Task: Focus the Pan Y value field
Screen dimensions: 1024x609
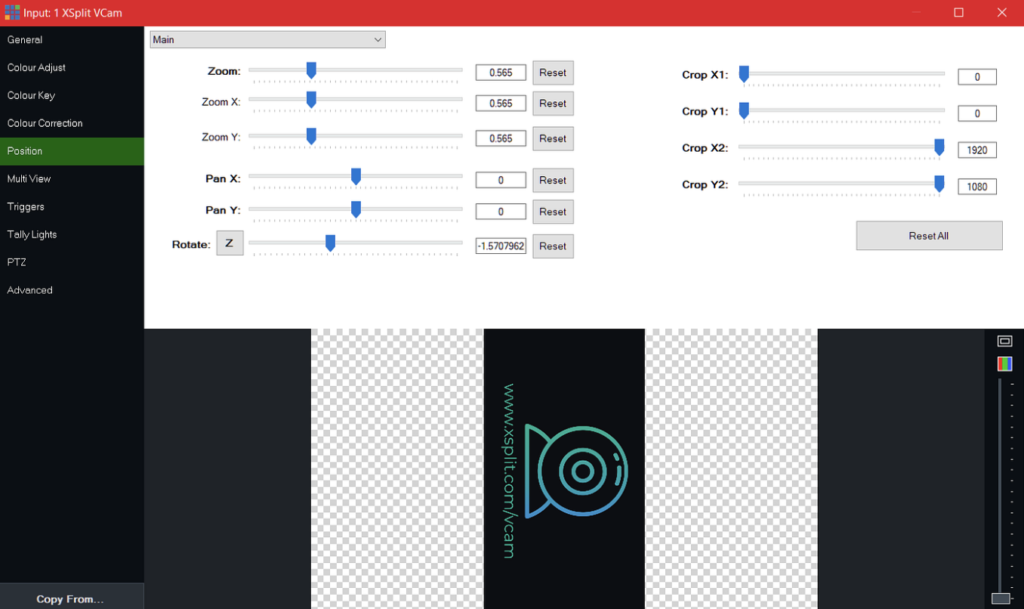Action: pyautogui.click(x=501, y=211)
